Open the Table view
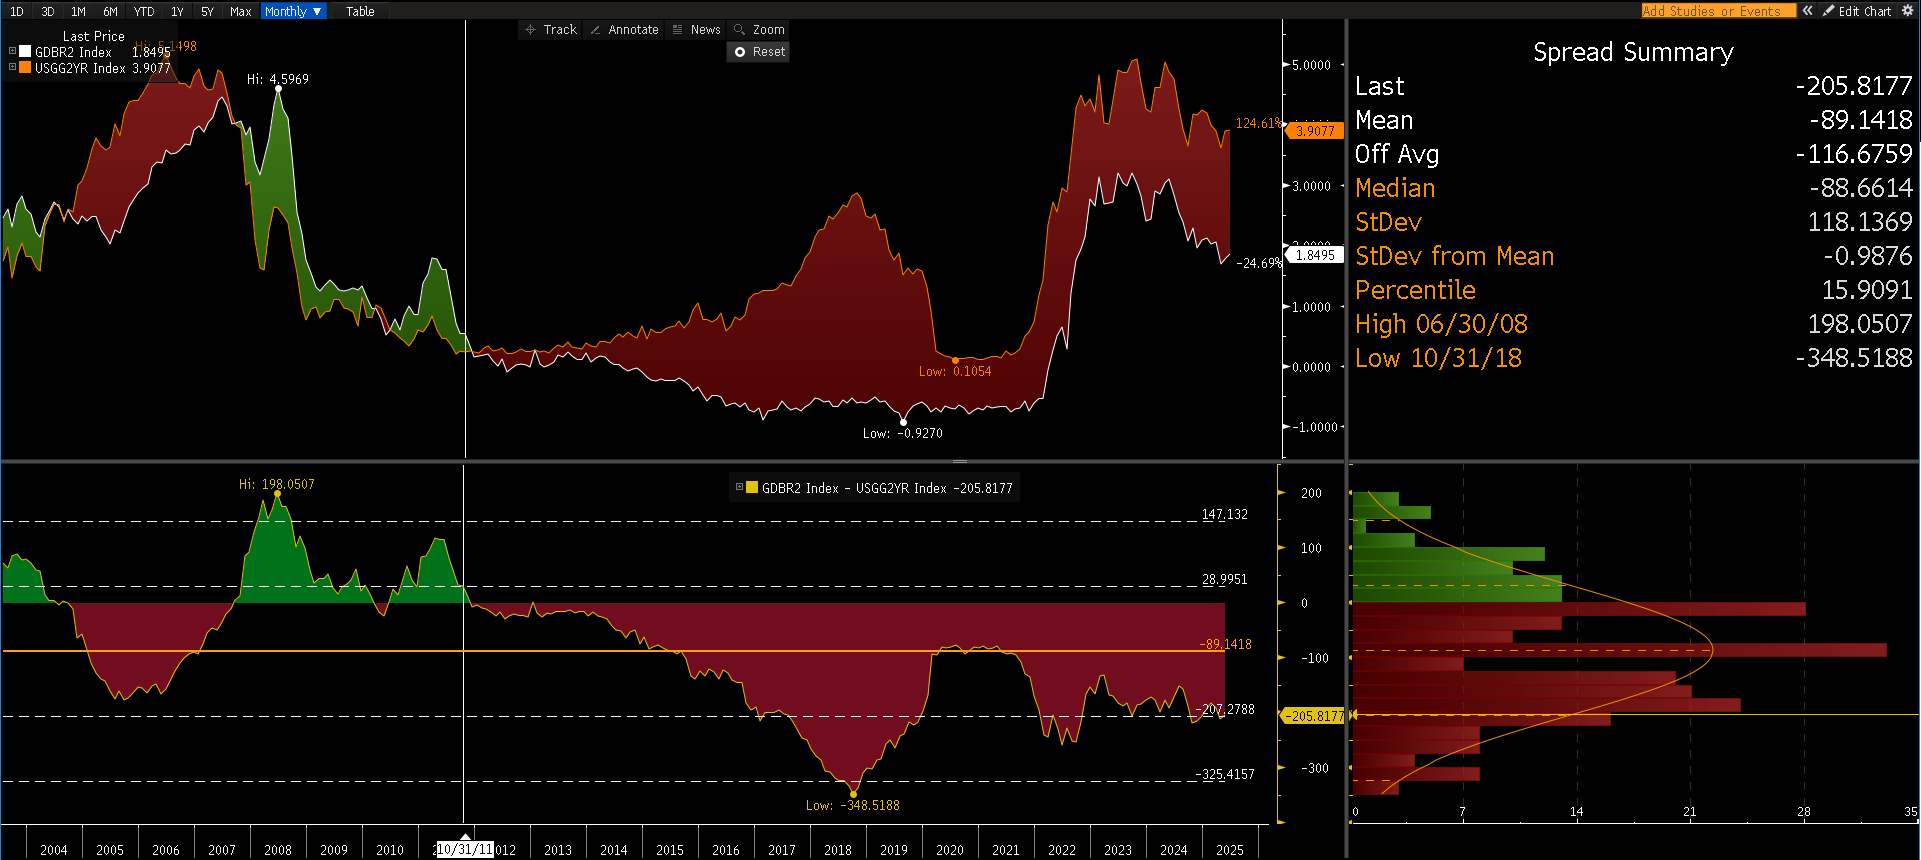The height and width of the screenshot is (860, 1921). tap(360, 11)
